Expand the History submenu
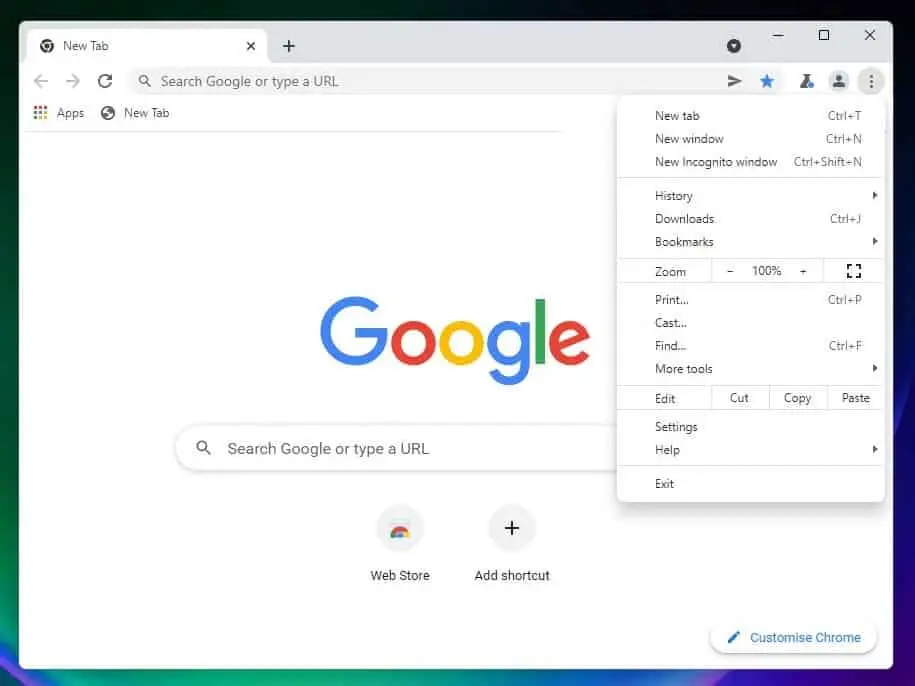The height and width of the screenshot is (686, 915). [750, 195]
